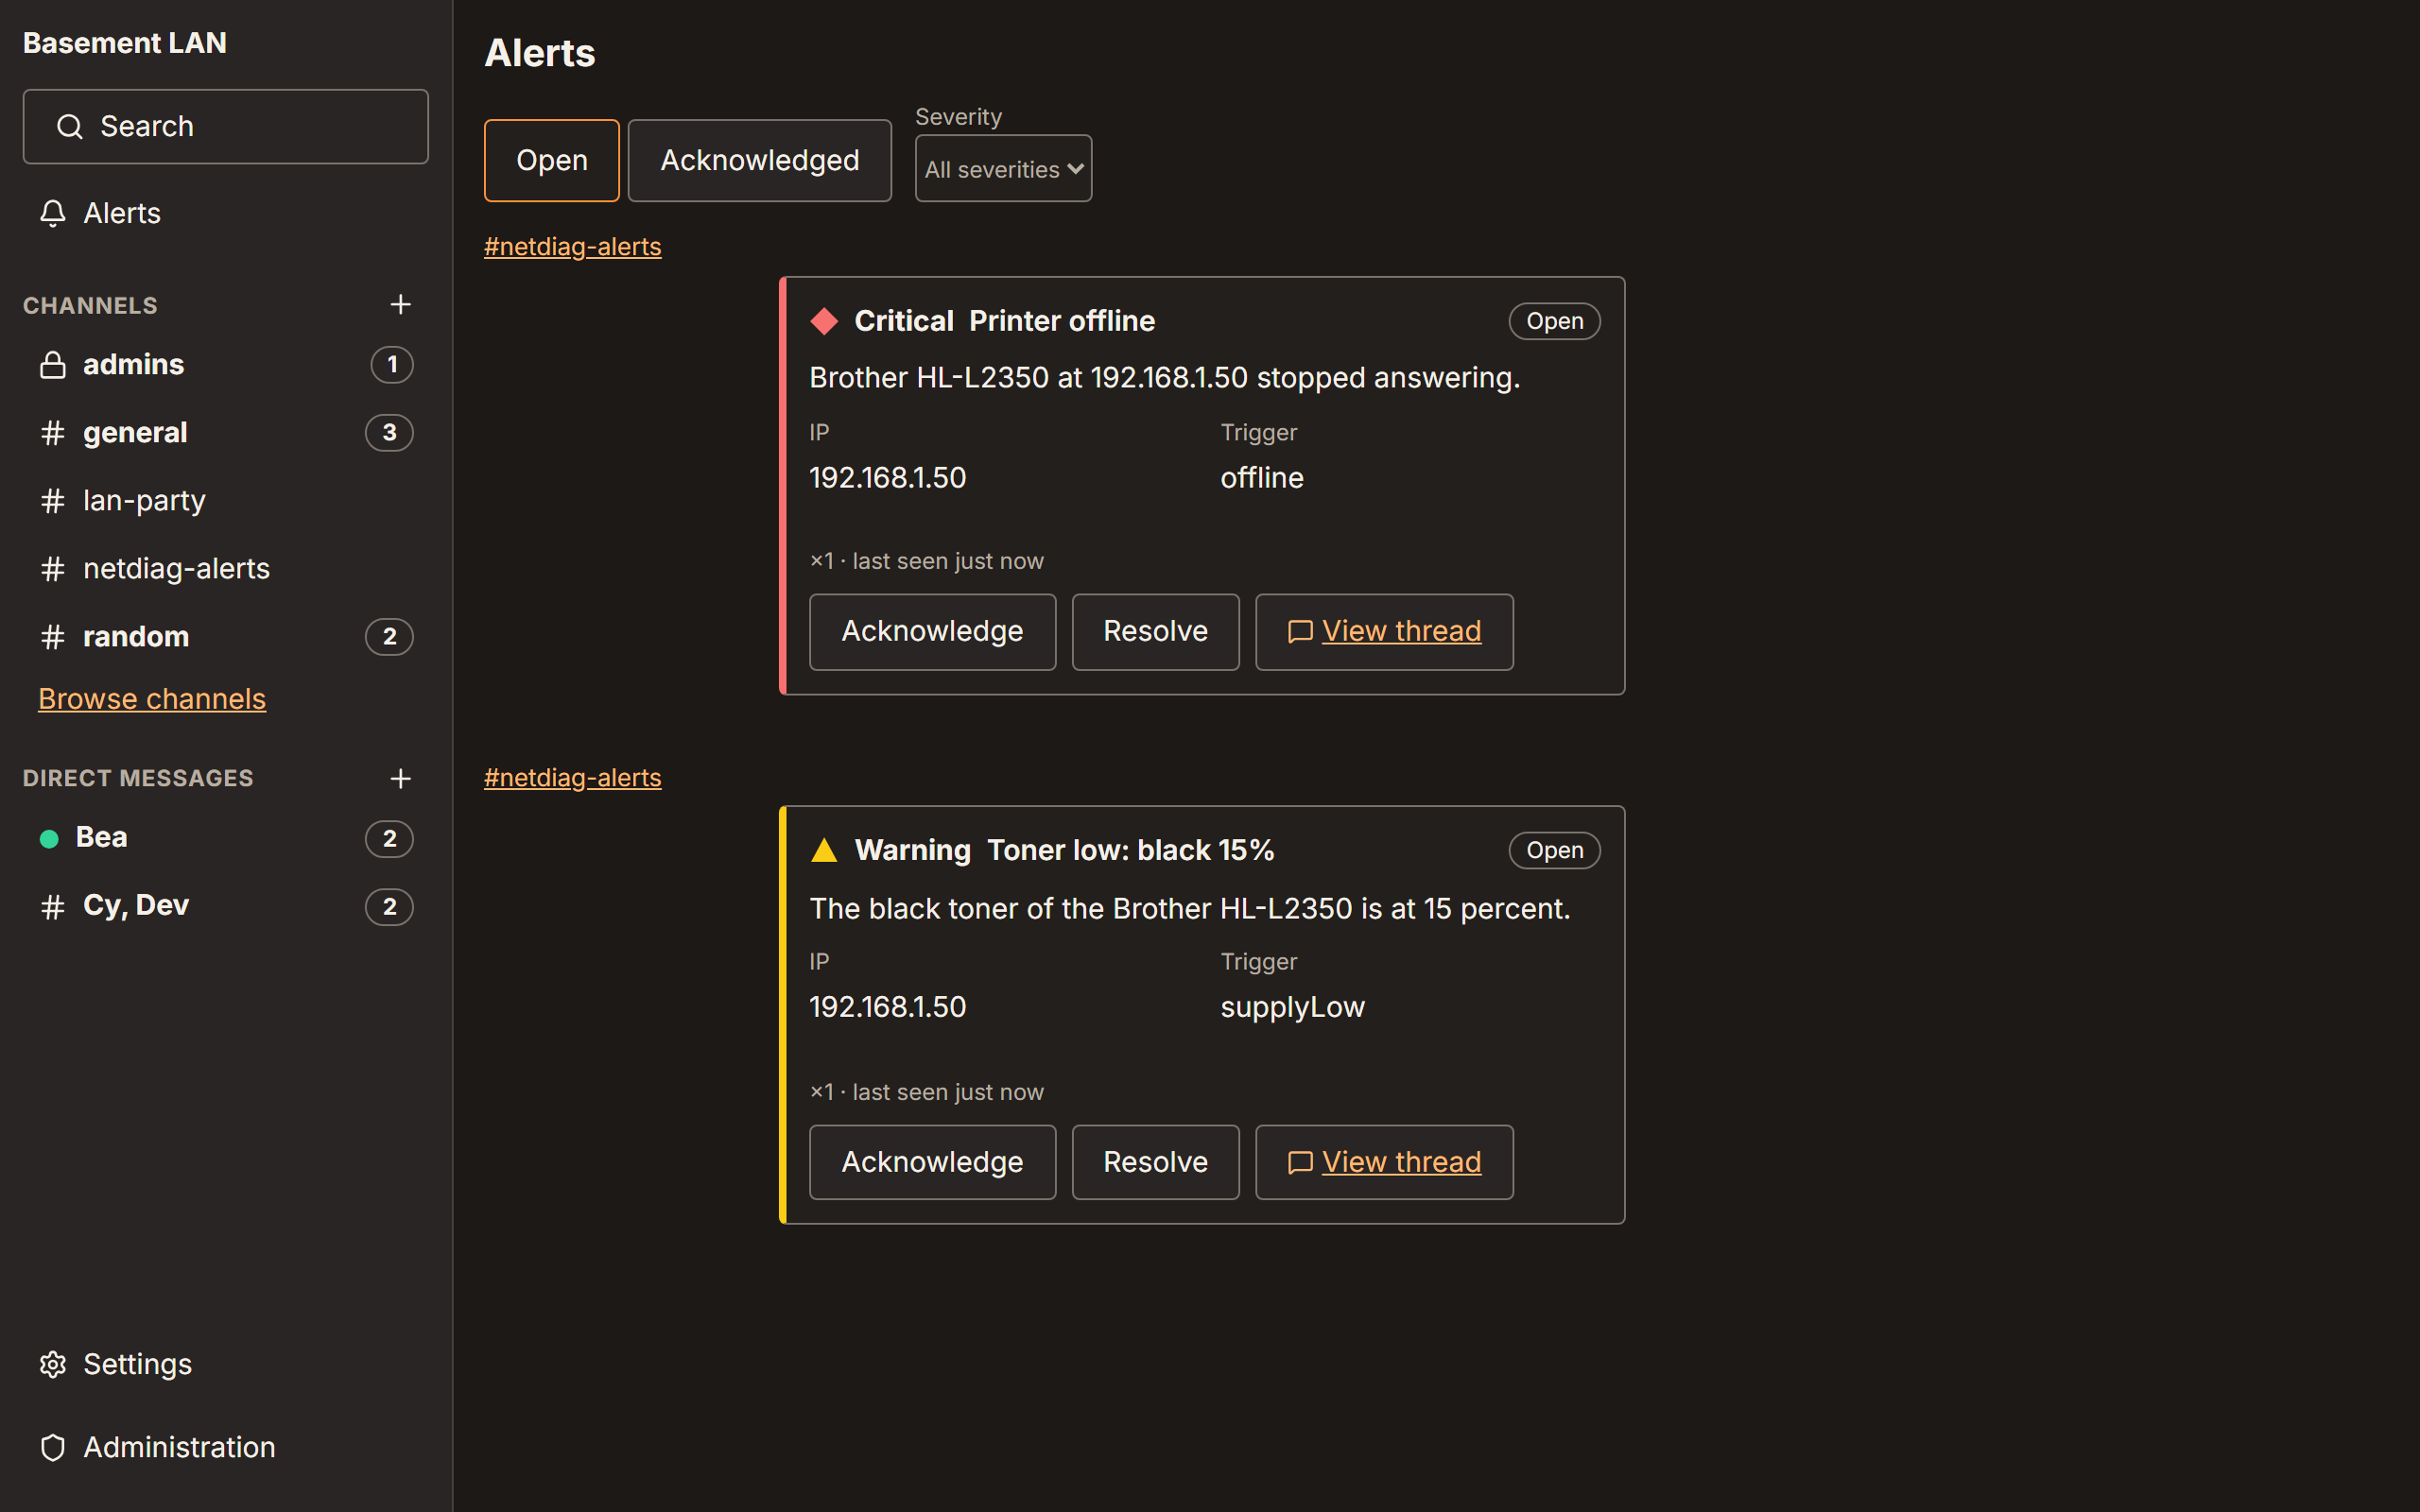Start a new direct message with plus
Image resolution: width=2420 pixels, height=1512 pixels.
400,778
